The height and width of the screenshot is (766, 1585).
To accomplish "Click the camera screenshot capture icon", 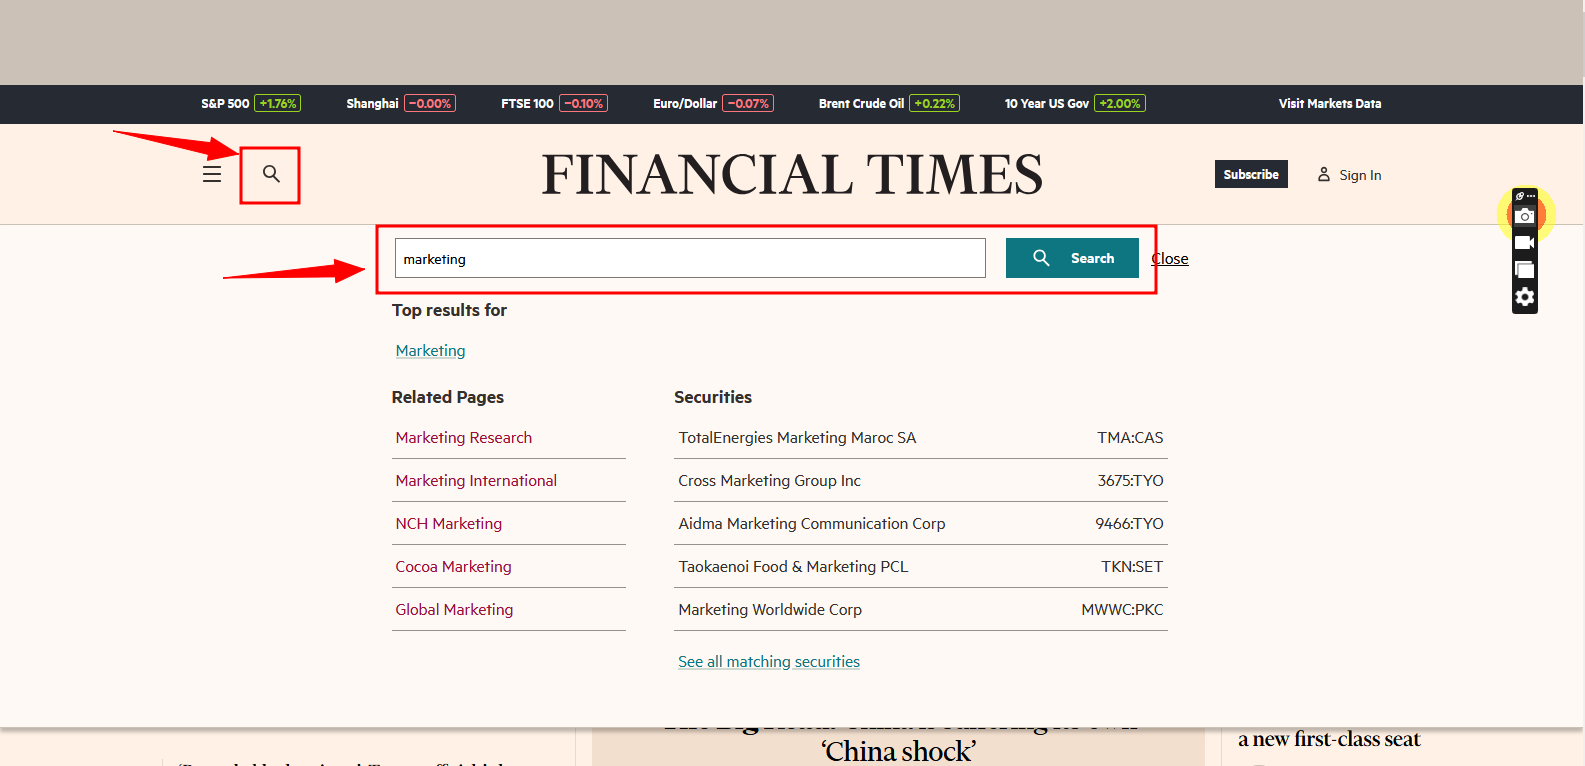I will [x=1525, y=216].
